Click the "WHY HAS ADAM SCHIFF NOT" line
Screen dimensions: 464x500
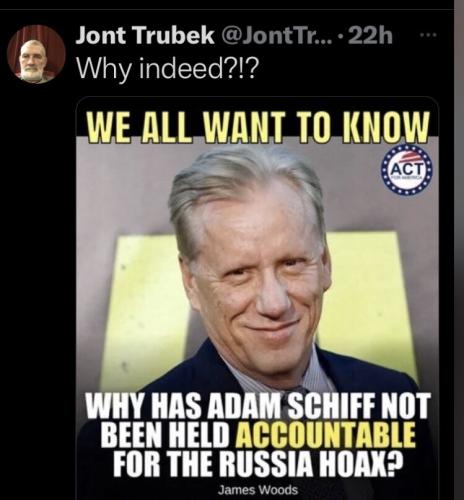coord(258,406)
